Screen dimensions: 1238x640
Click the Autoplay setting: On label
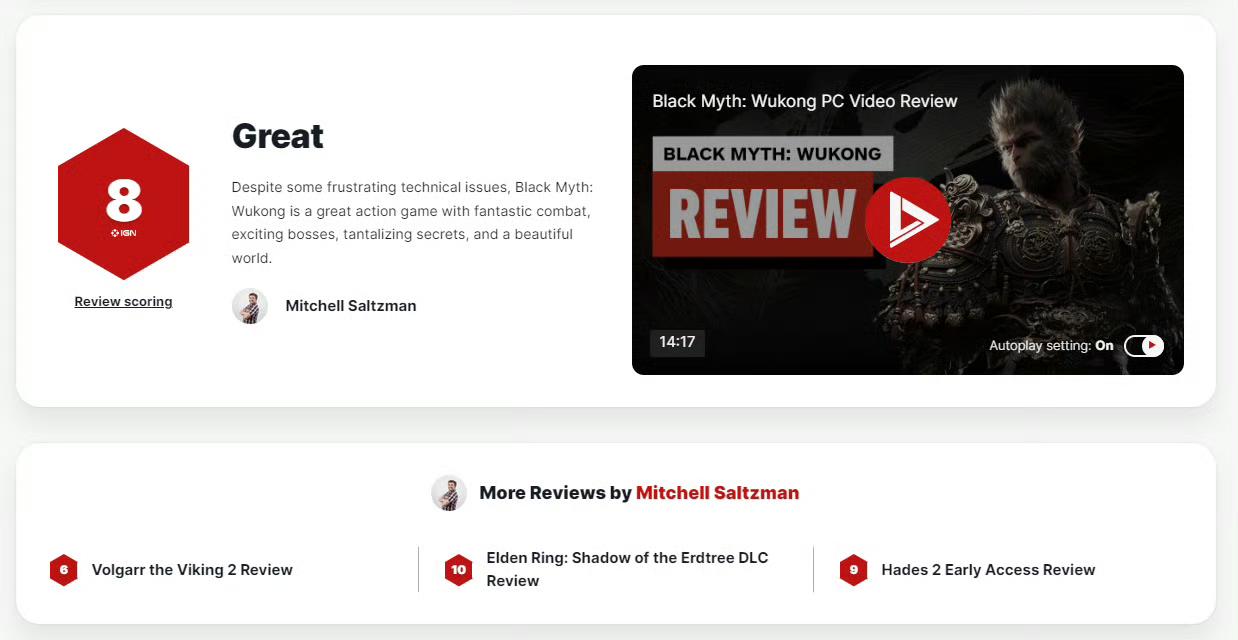pyautogui.click(x=1051, y=346)
